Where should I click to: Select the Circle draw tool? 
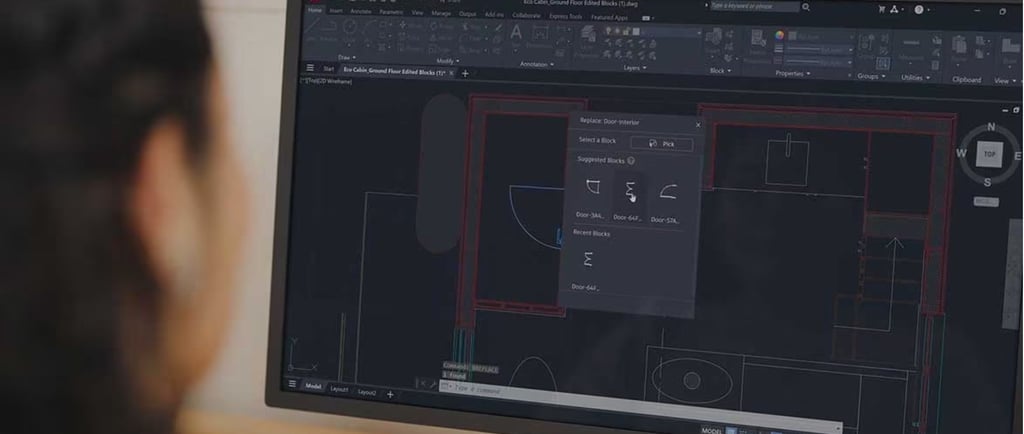(x=350, y=27)
